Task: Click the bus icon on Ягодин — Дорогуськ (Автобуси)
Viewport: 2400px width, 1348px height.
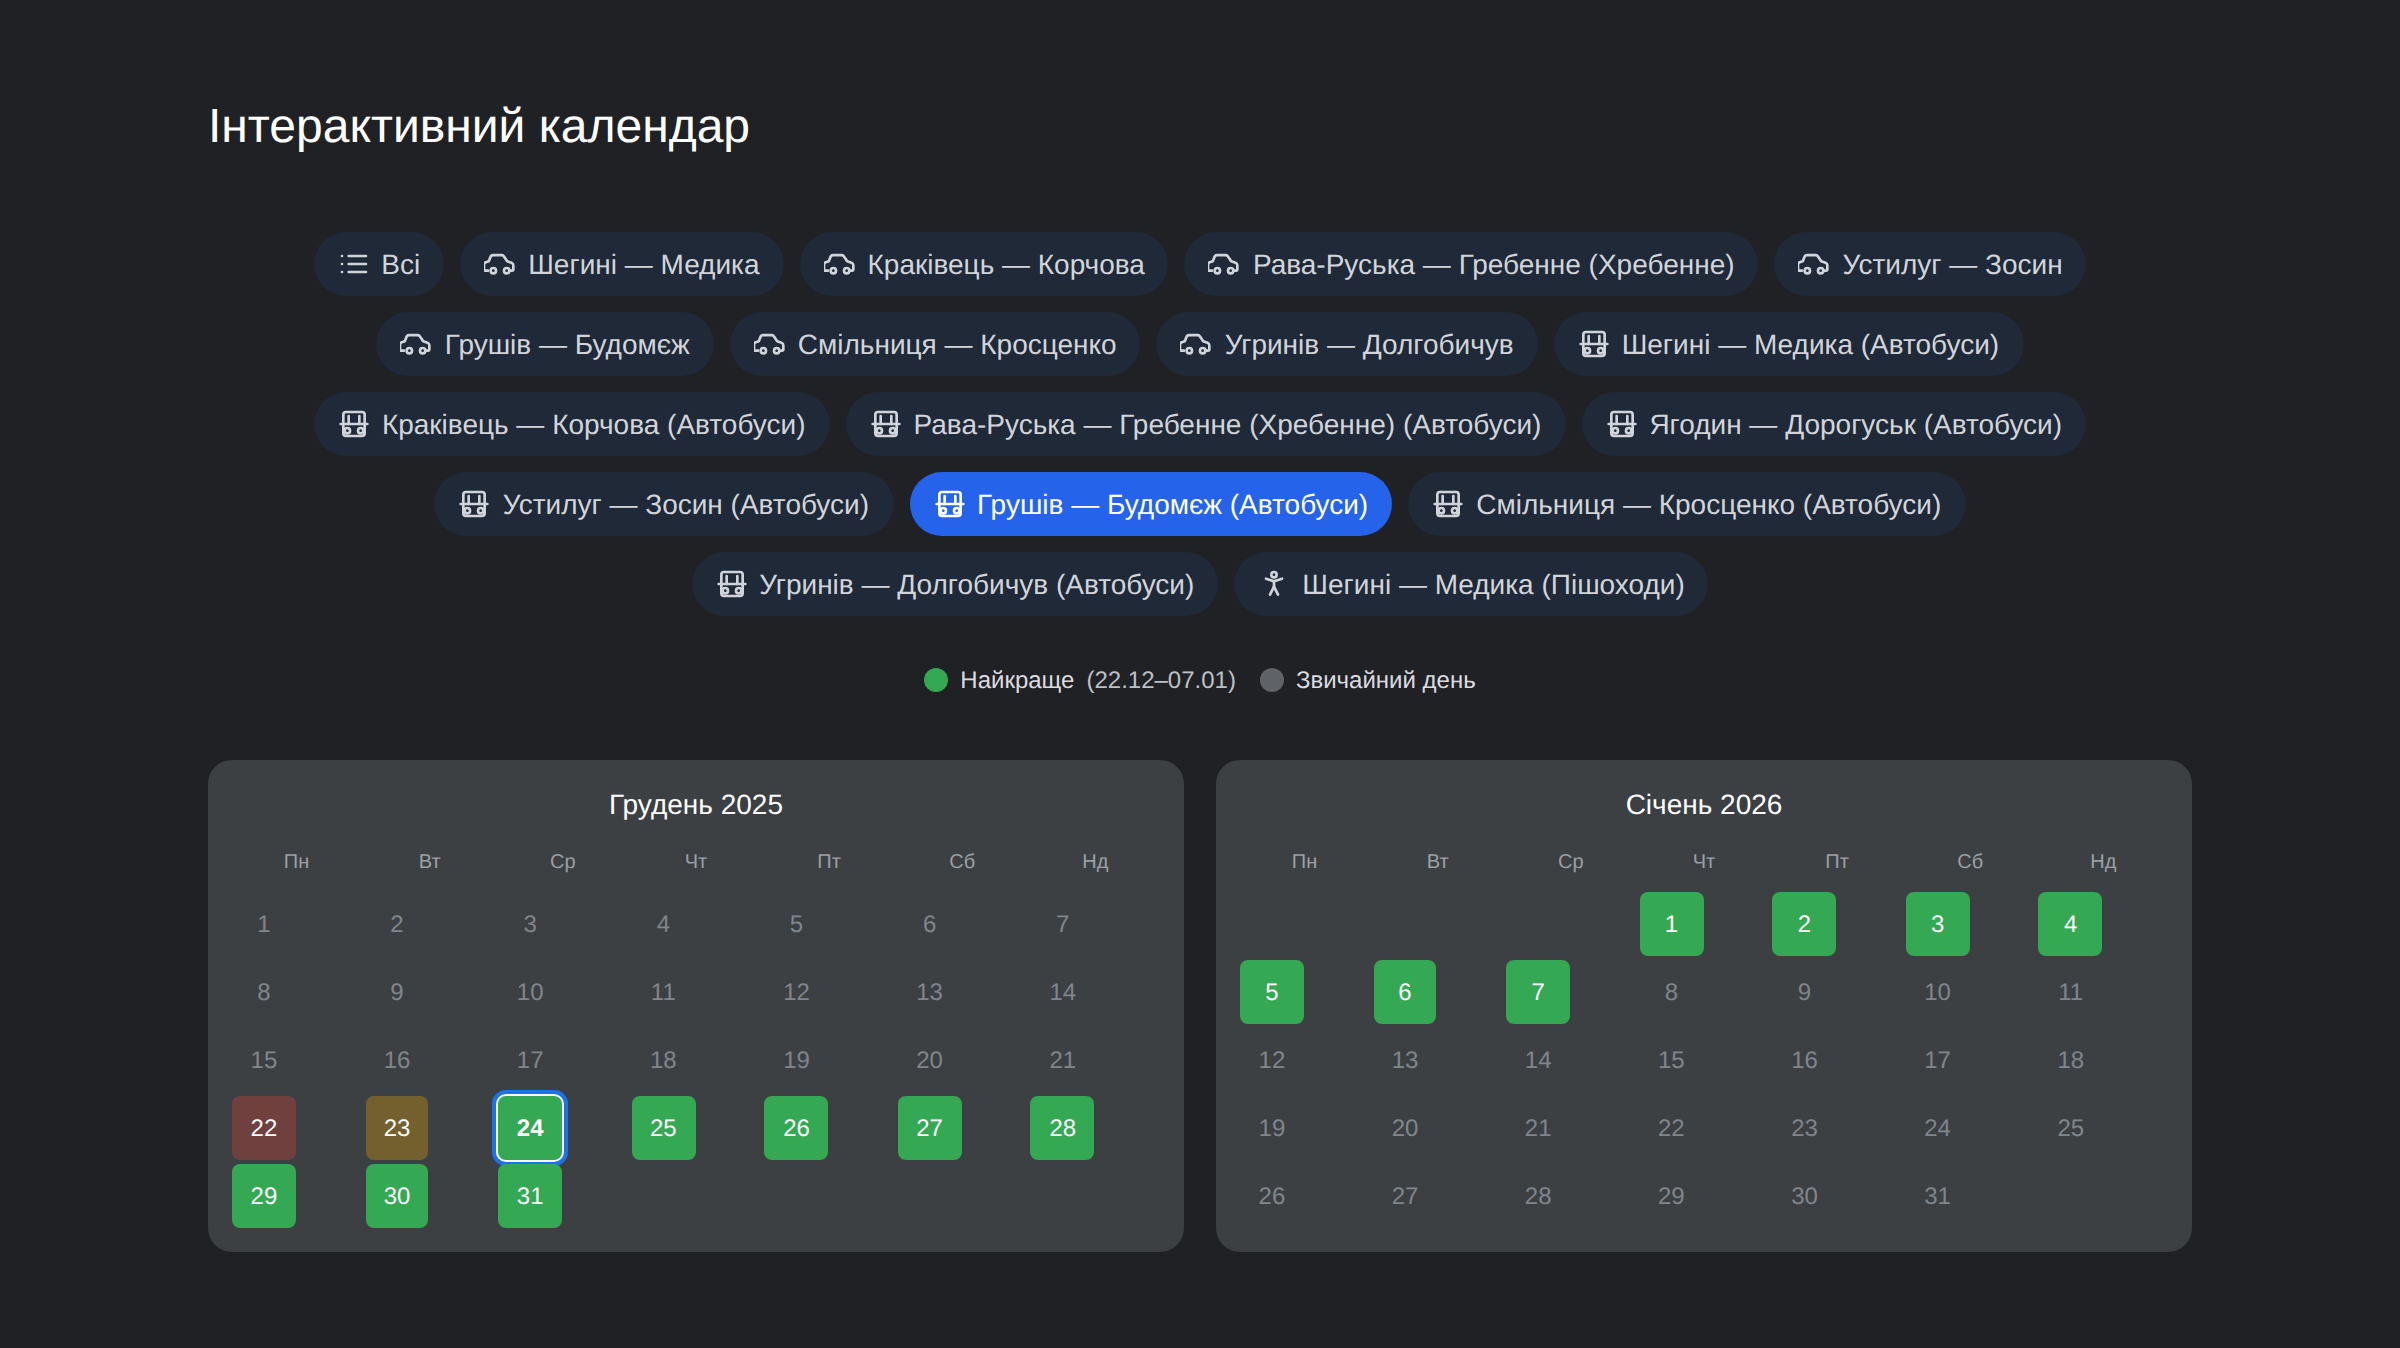Action: click(x=1621, y=425)
